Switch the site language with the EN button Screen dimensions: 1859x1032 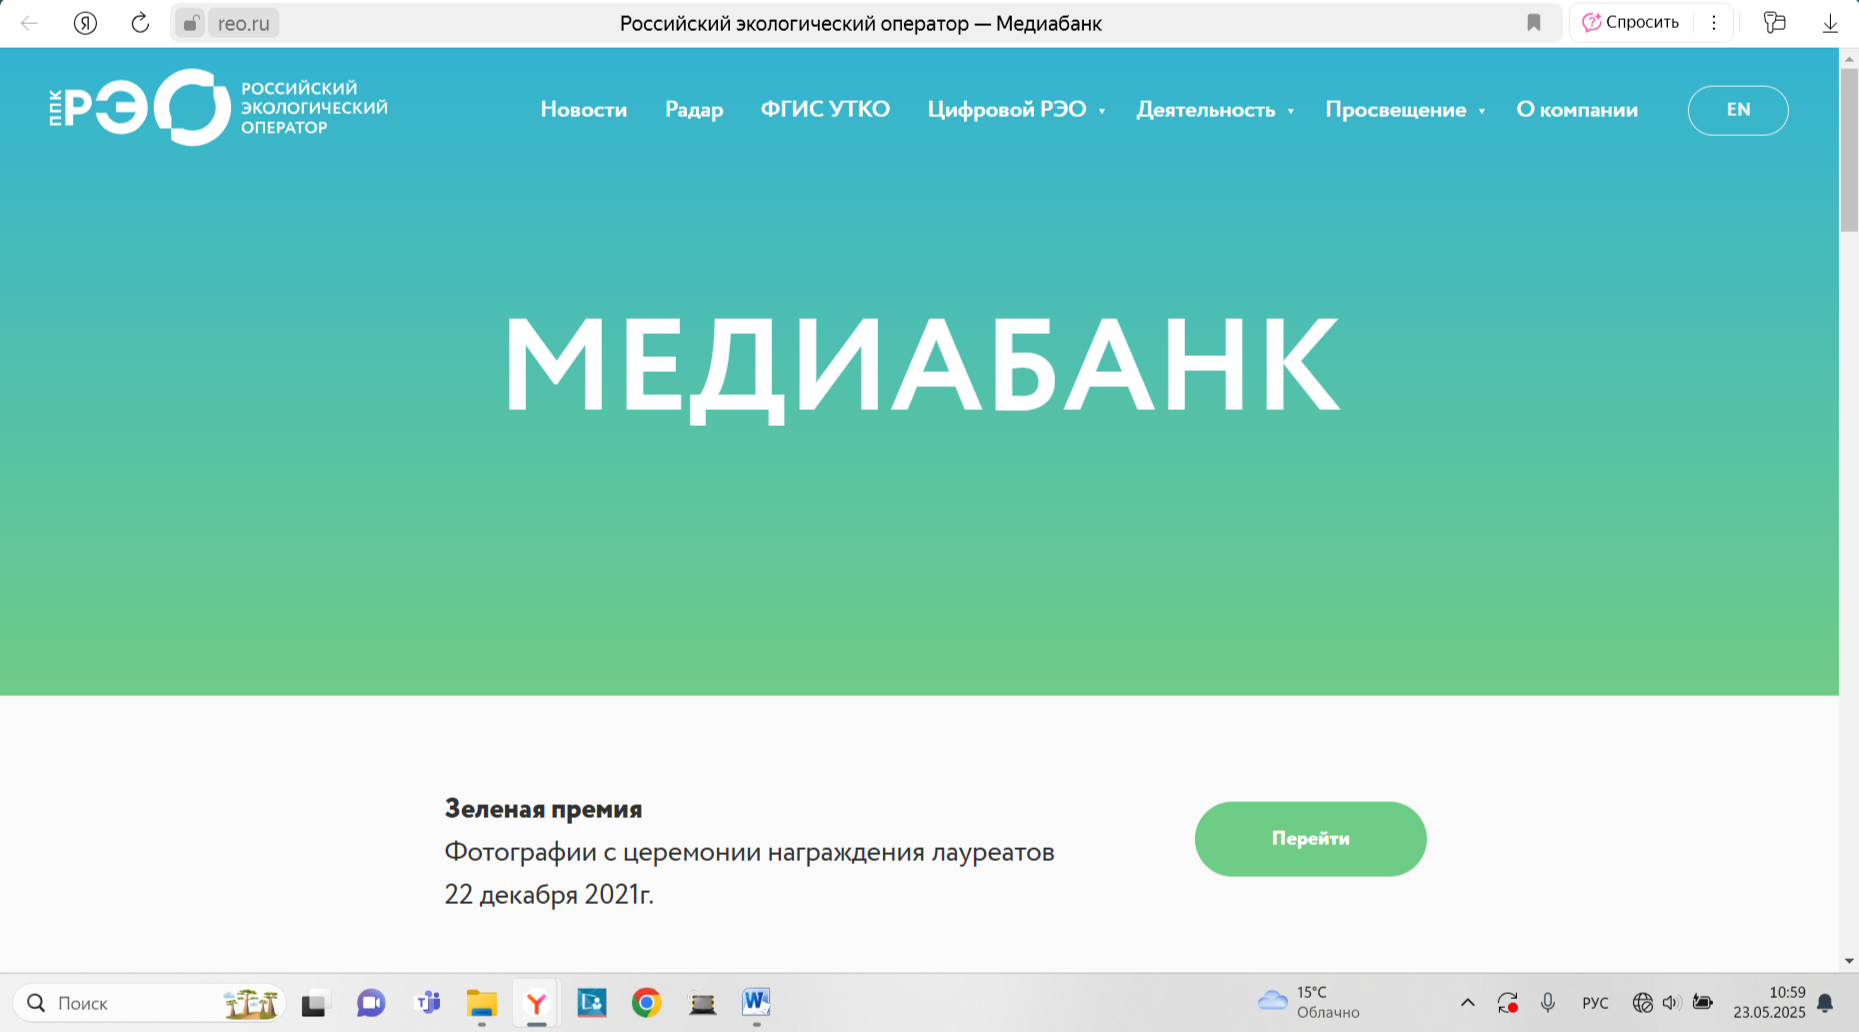(1738, 110)
